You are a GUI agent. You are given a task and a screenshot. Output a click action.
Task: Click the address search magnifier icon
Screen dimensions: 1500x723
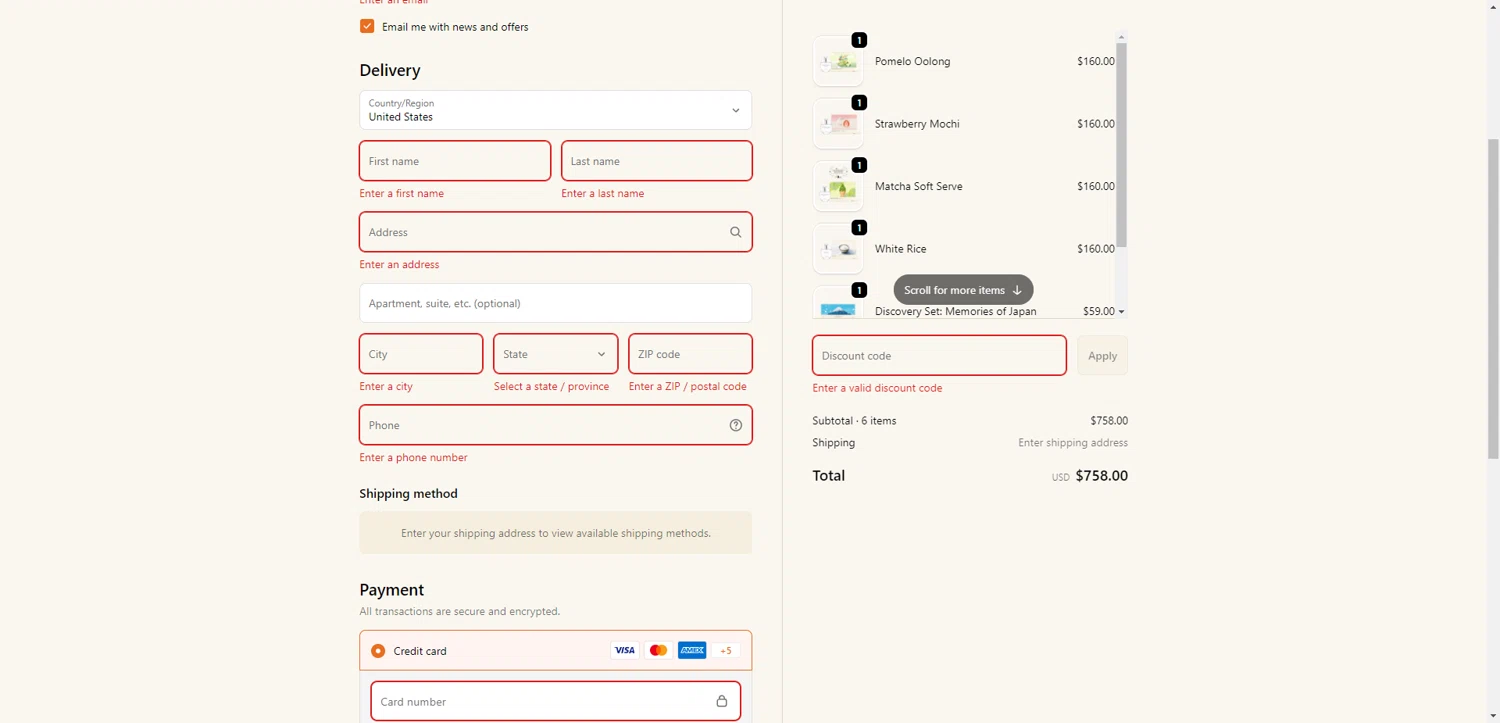pyautogui.click(x=736, y=232)
